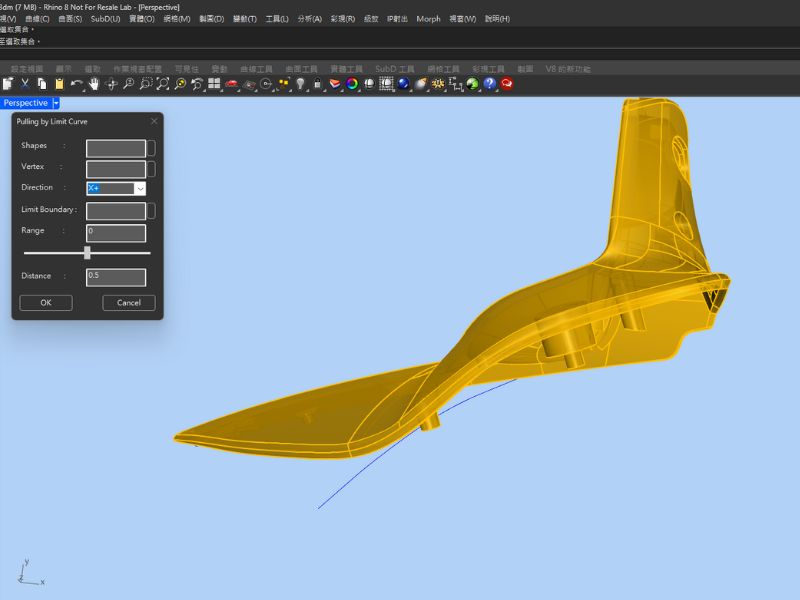Screen dimensions: 800x600
Task: Expand the Perspective viewport menu arrow
Action: pyautogui.click(x=57, y=103)
